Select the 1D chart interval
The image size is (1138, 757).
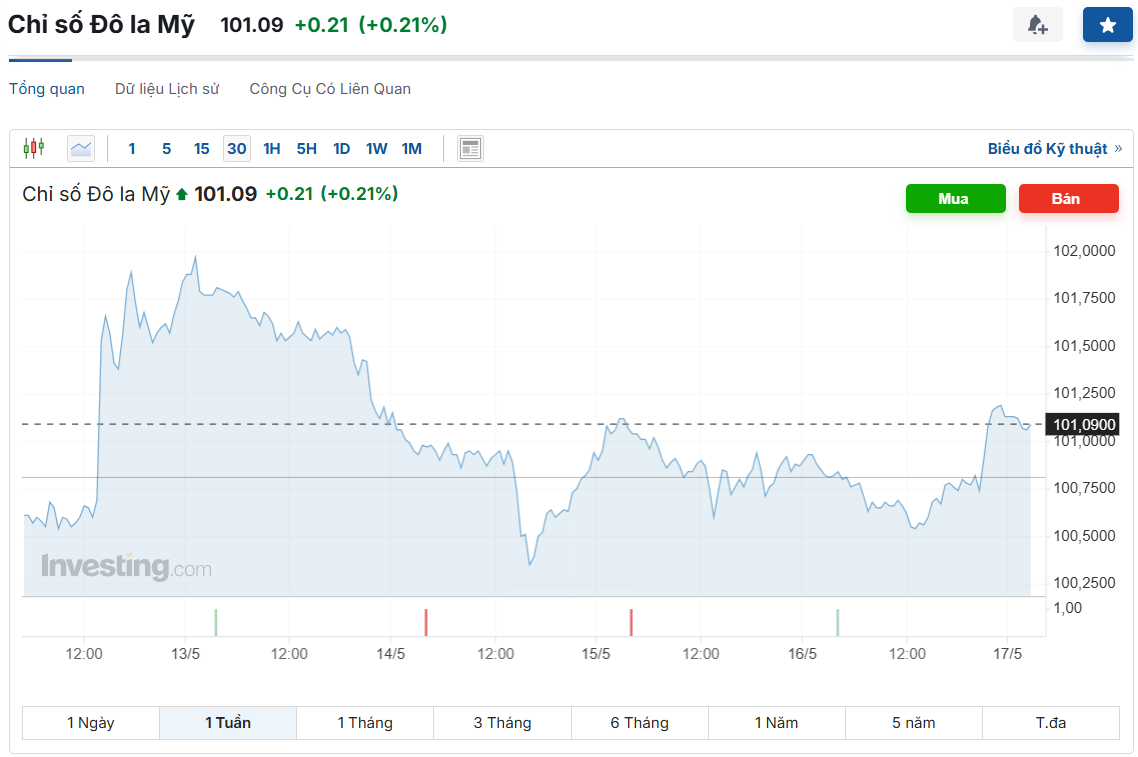341,149
